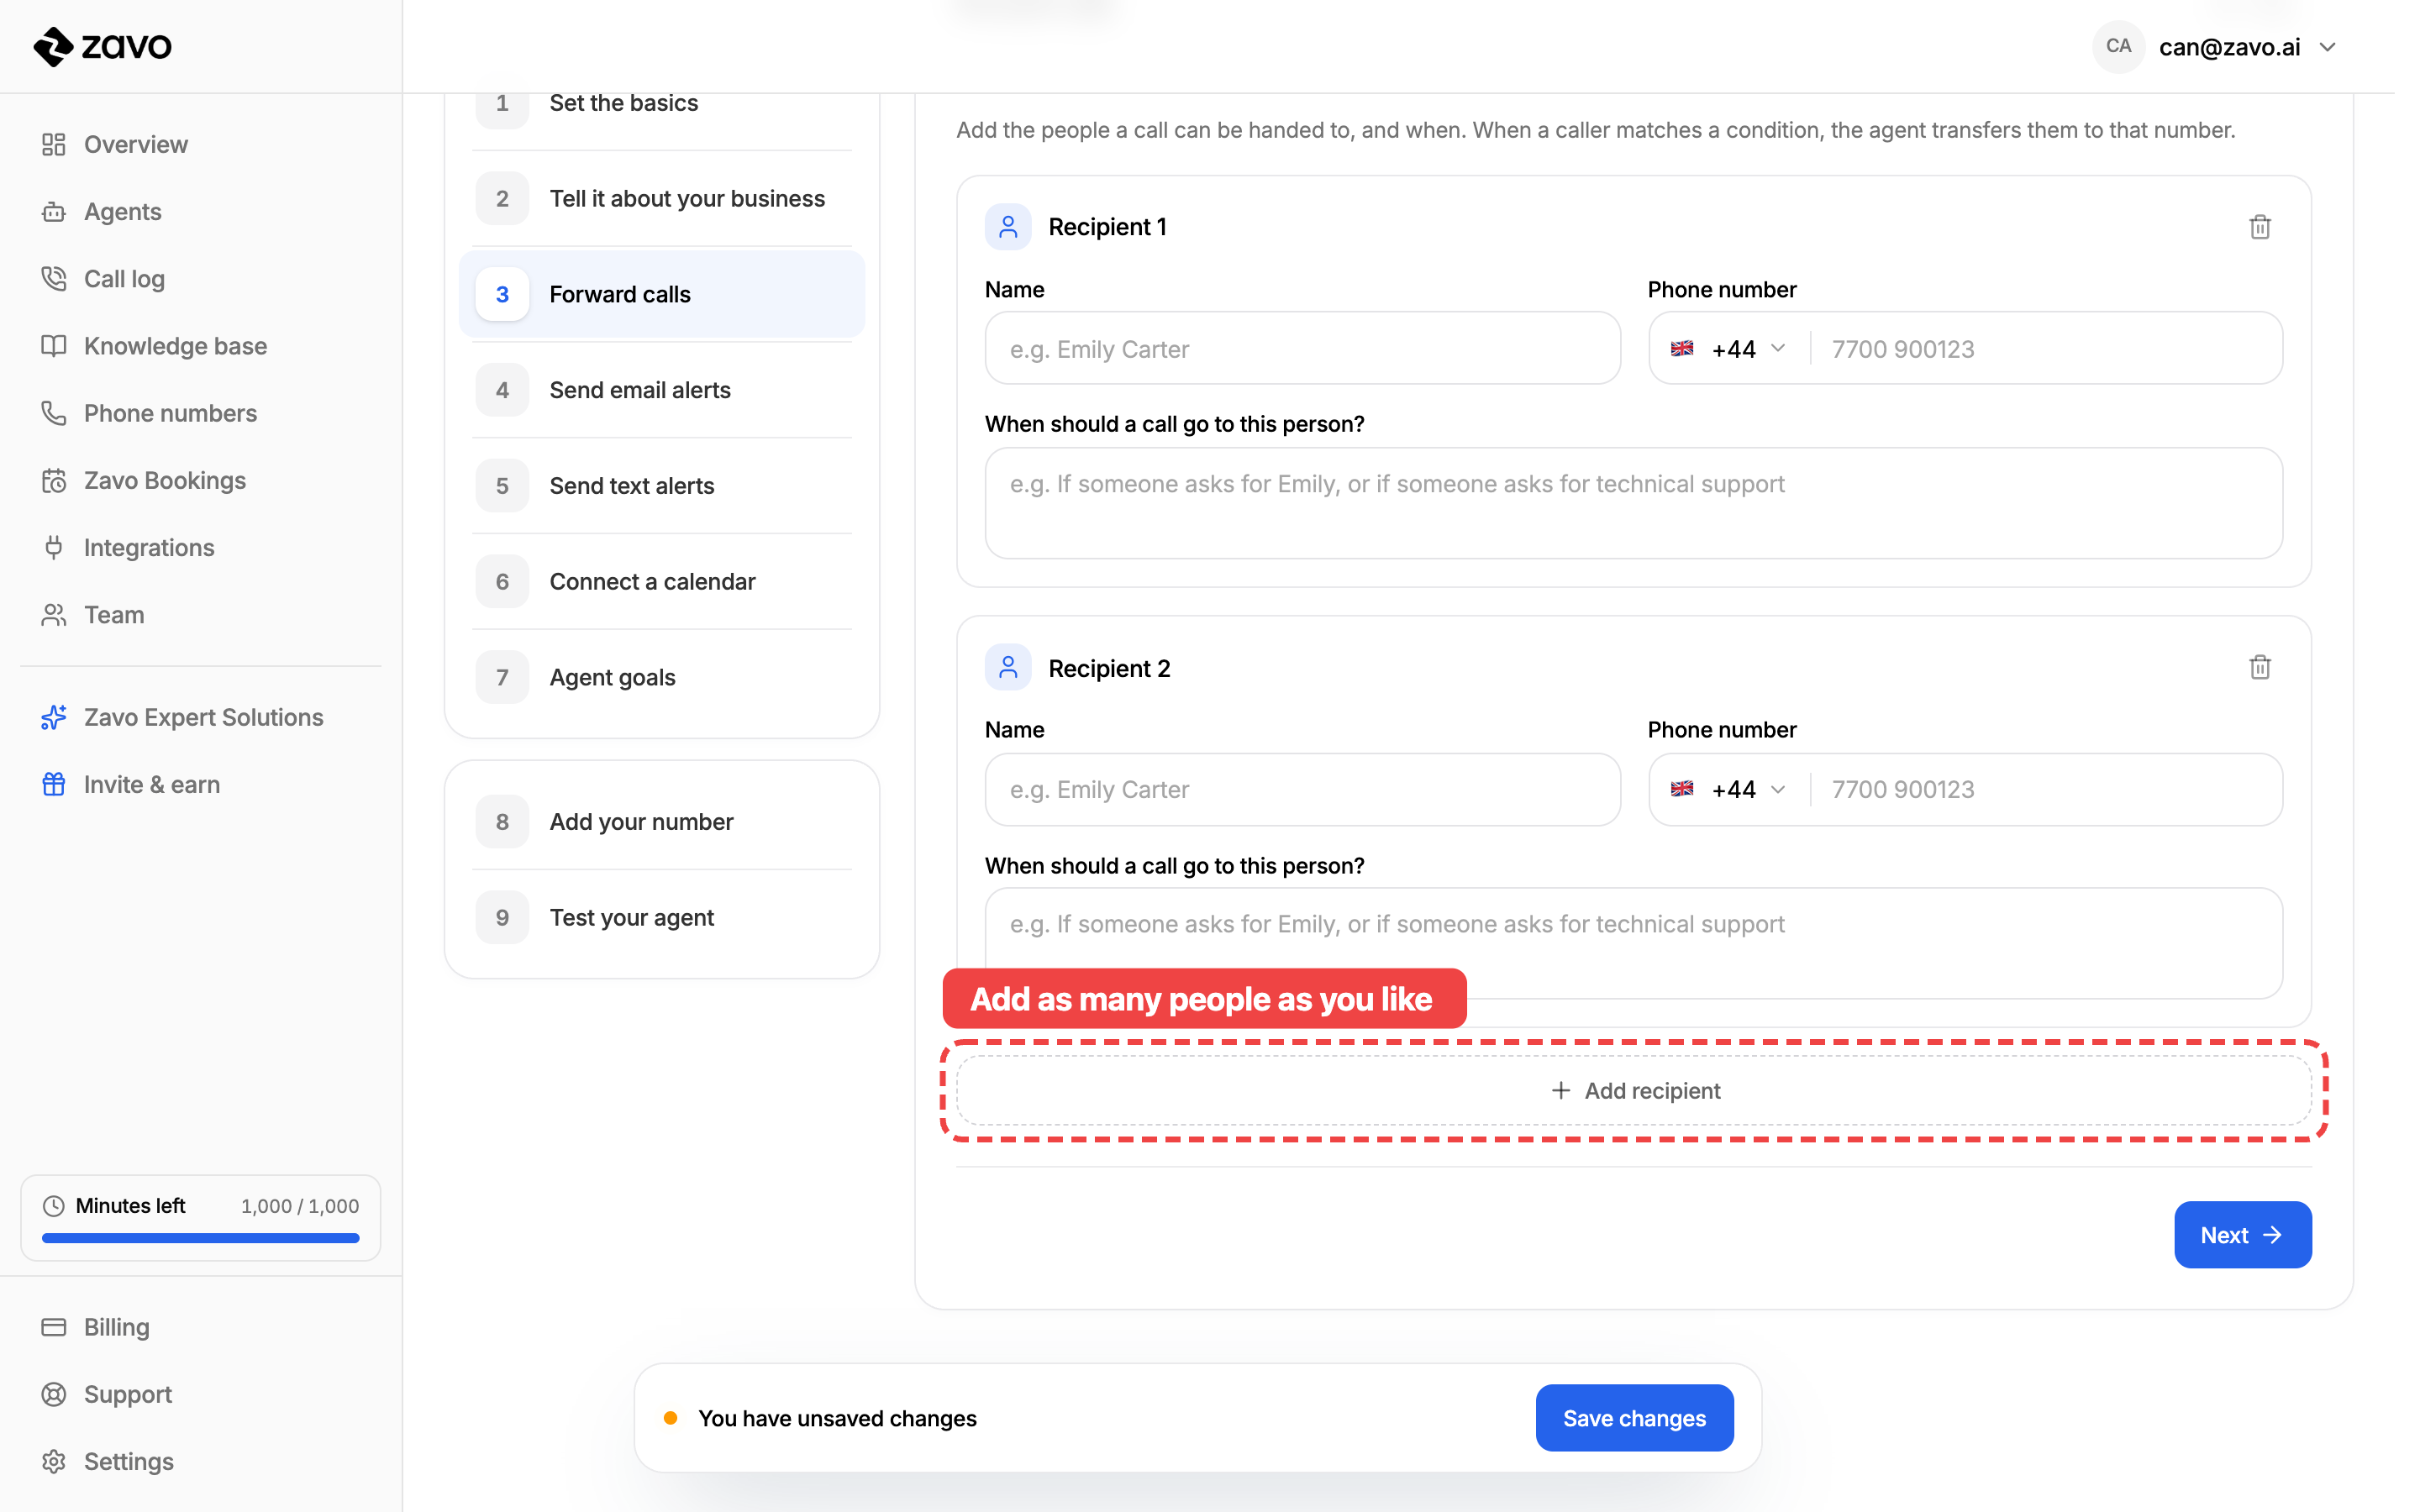Open Recipient 2 country code +44 dropdown
Viewport: 2420px width, 1512px height.
pos(1728,789)
